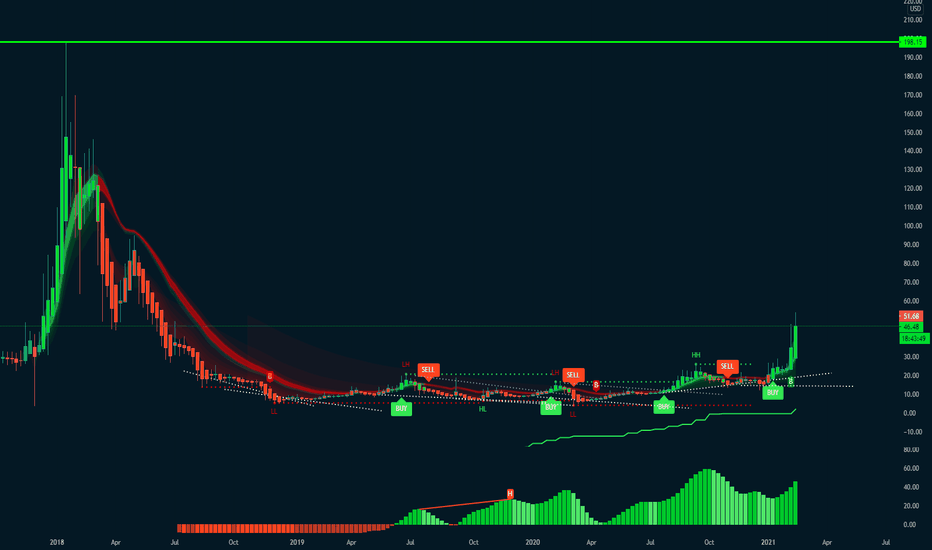Select the BUY signal near July 2020
The height and width of the screenshot is (550, 932).
coord(664,406)
